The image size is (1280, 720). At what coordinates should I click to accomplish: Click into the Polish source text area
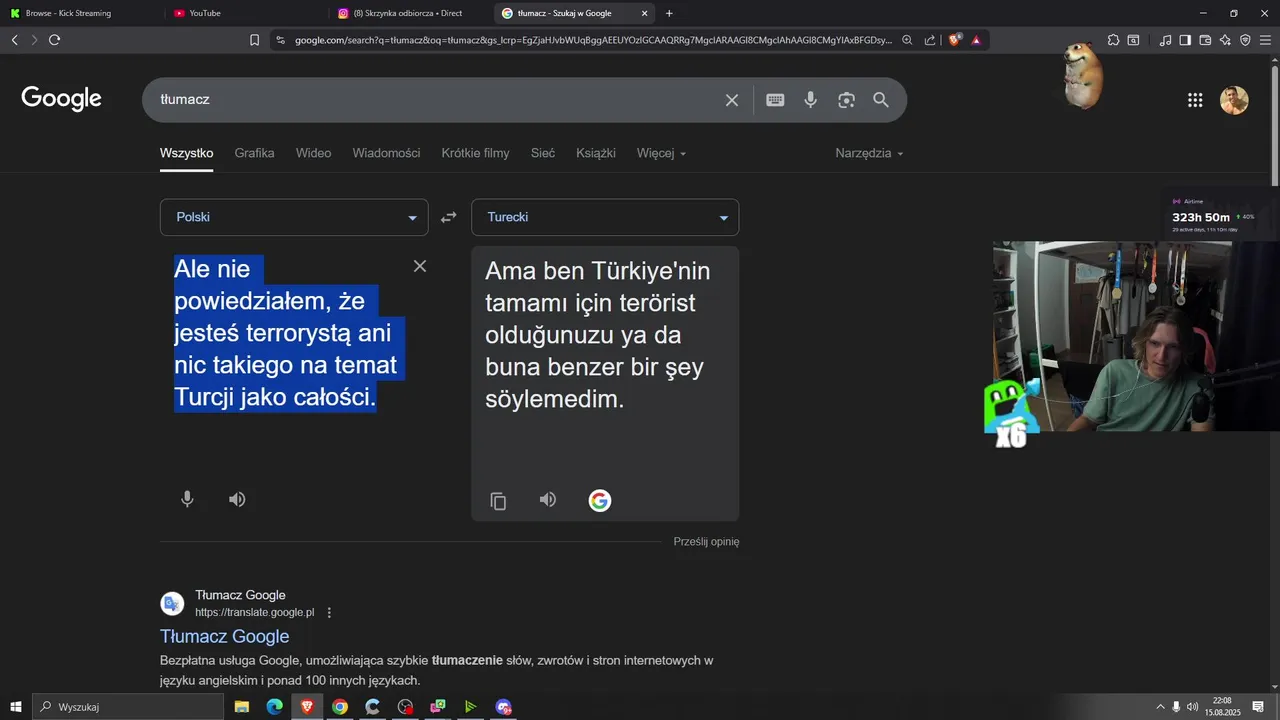pos(286,333)
